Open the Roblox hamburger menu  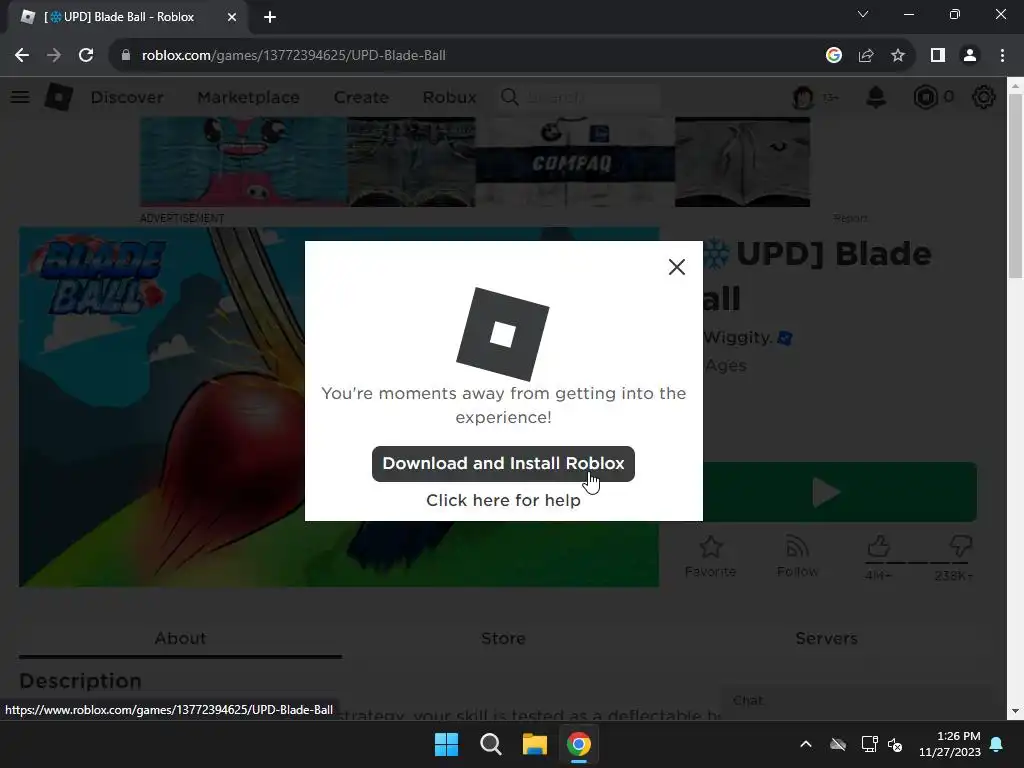[x=20, y=97]
